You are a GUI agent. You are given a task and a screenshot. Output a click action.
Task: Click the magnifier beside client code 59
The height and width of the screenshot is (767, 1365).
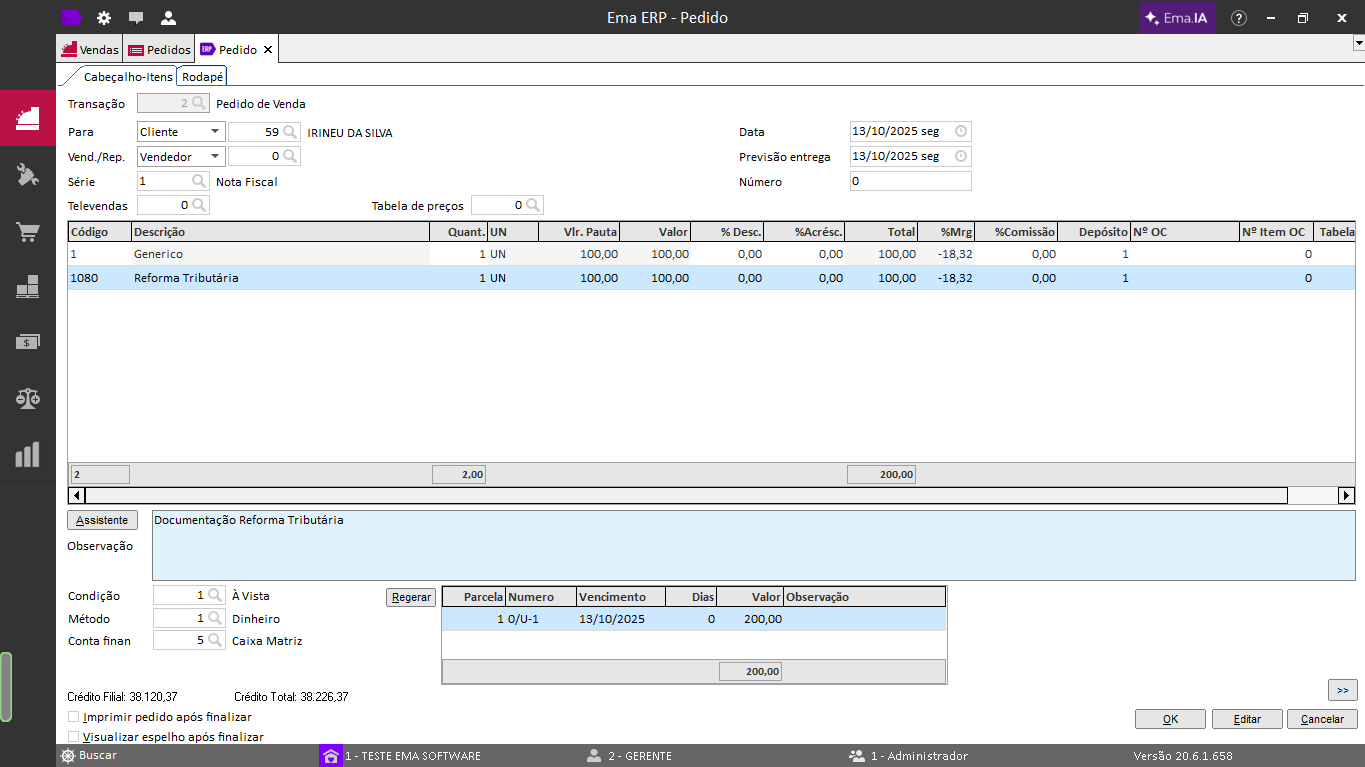coord(290,132)
